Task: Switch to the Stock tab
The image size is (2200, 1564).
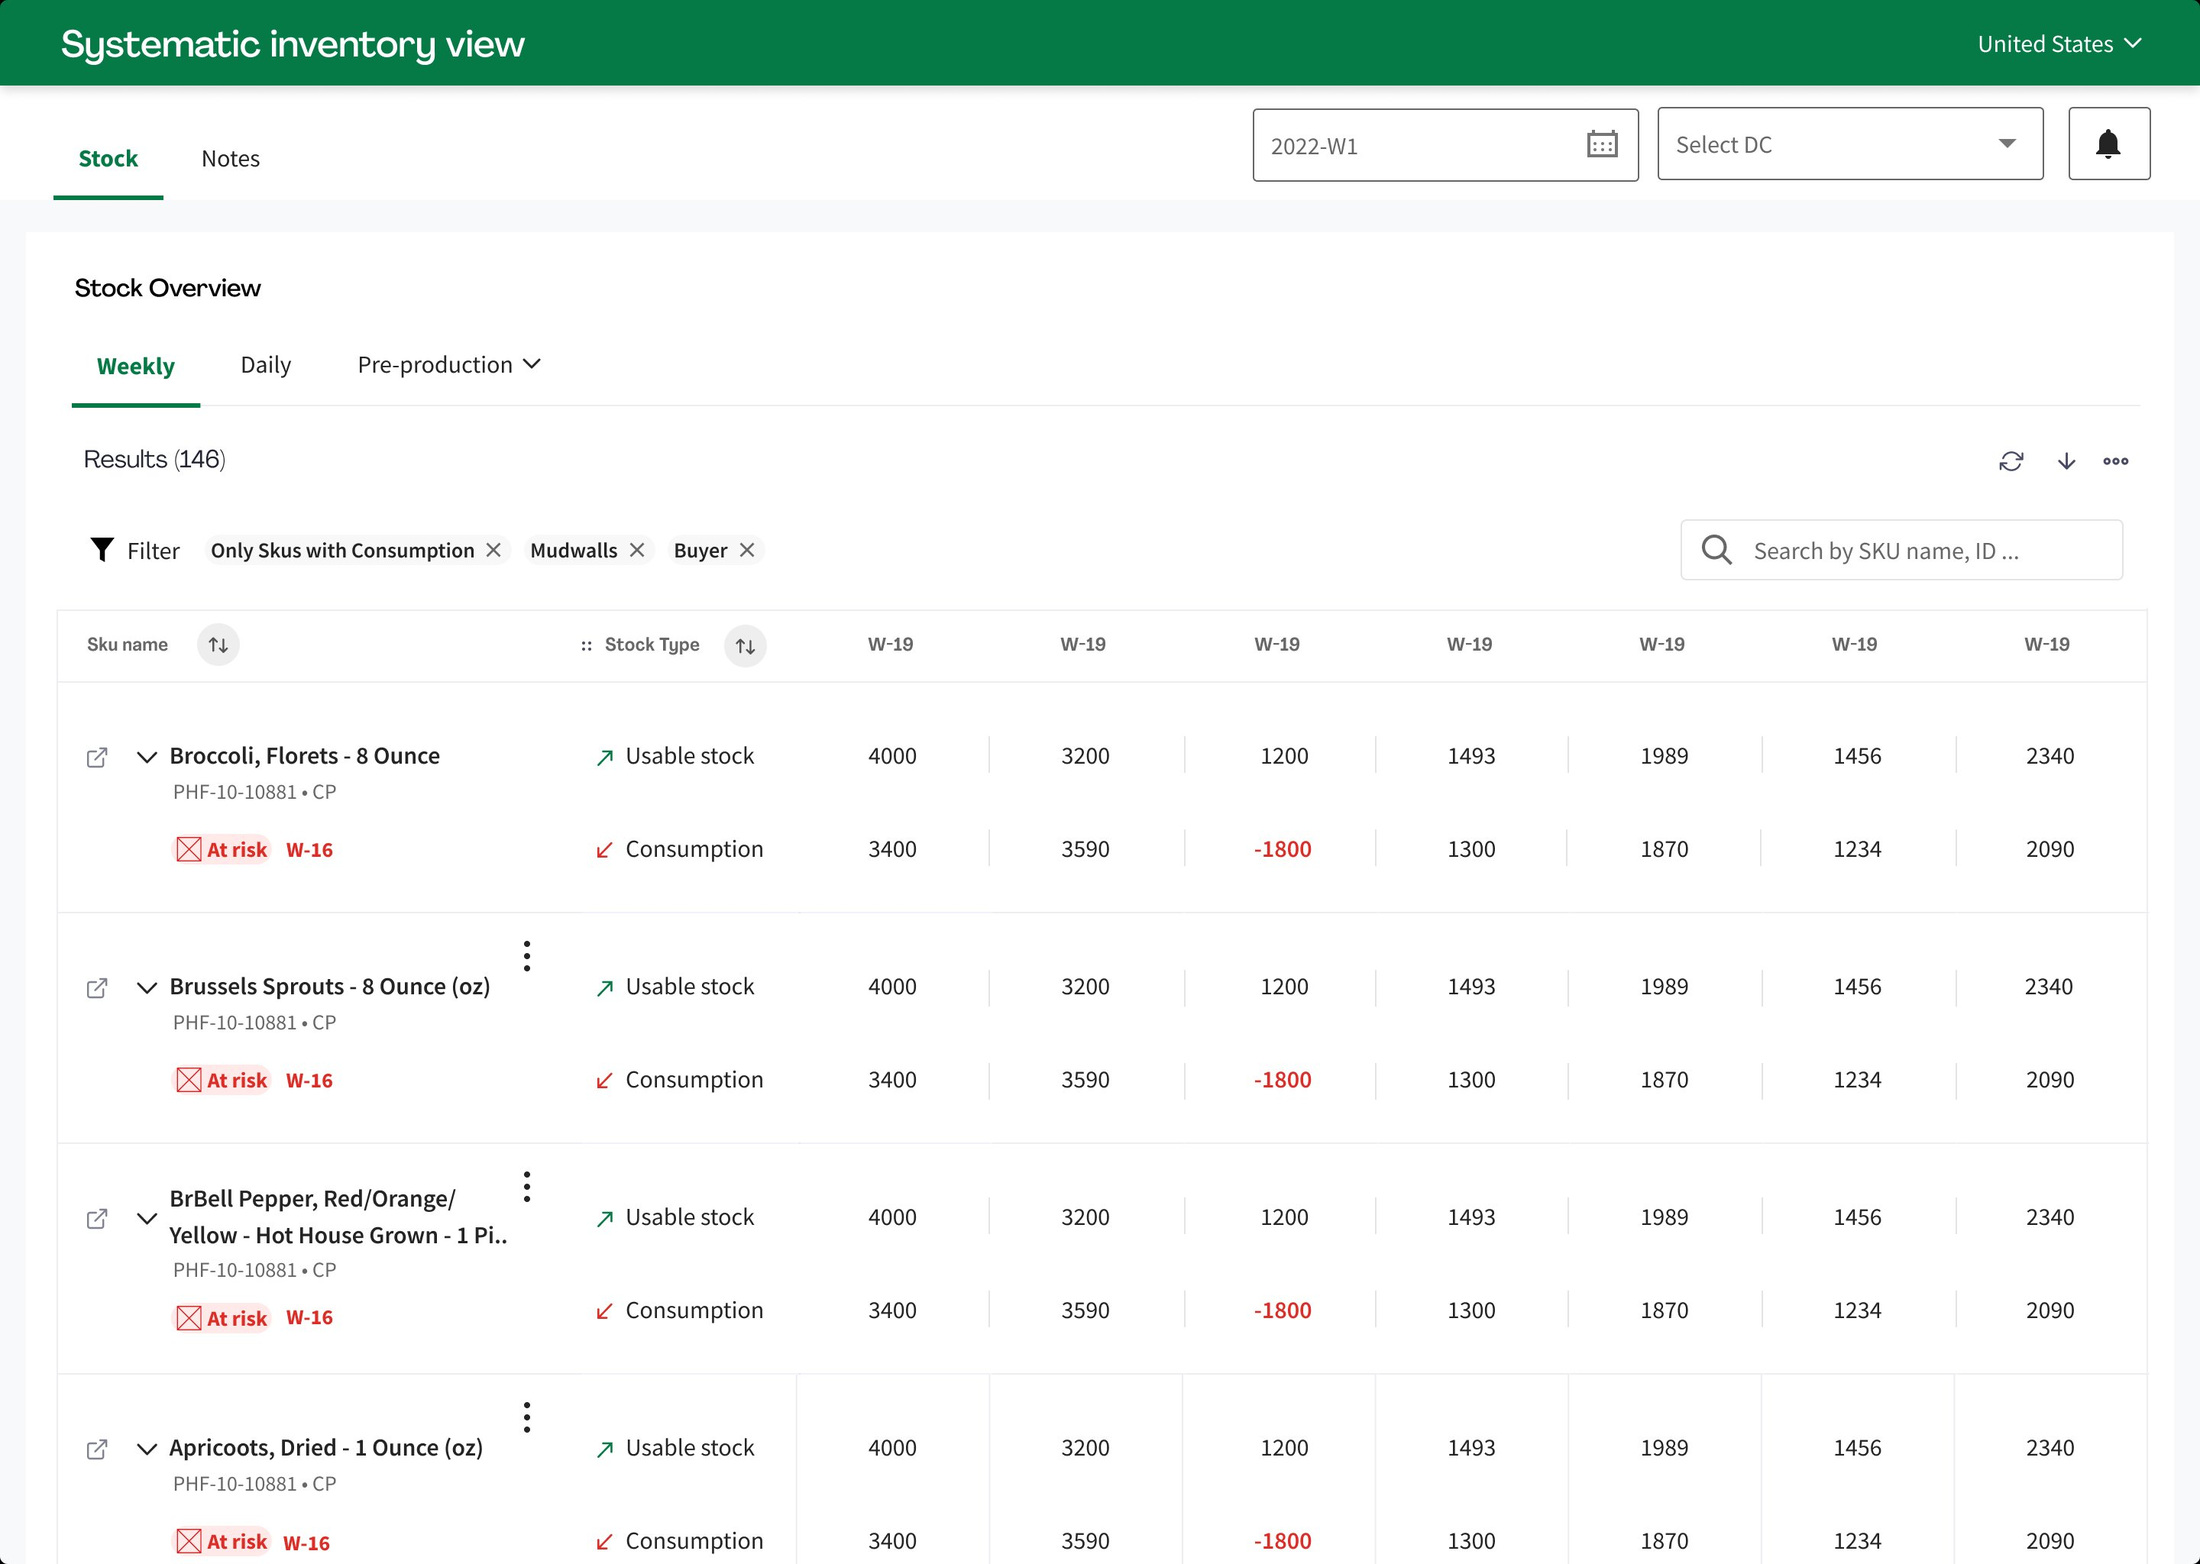Action: [x=108, y=158]
